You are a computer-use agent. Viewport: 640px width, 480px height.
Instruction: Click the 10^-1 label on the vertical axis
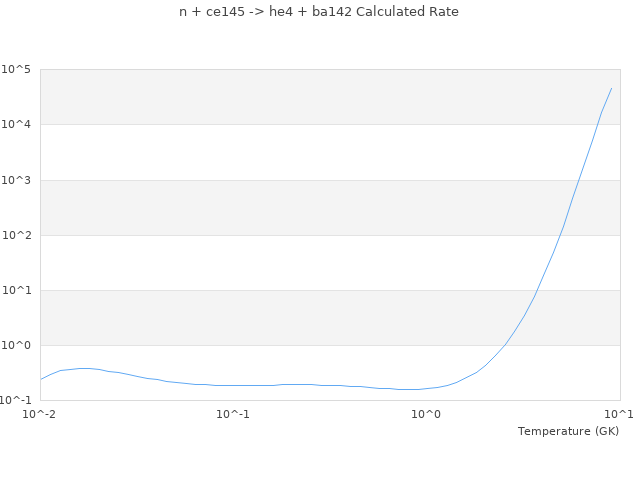(16, 401)
